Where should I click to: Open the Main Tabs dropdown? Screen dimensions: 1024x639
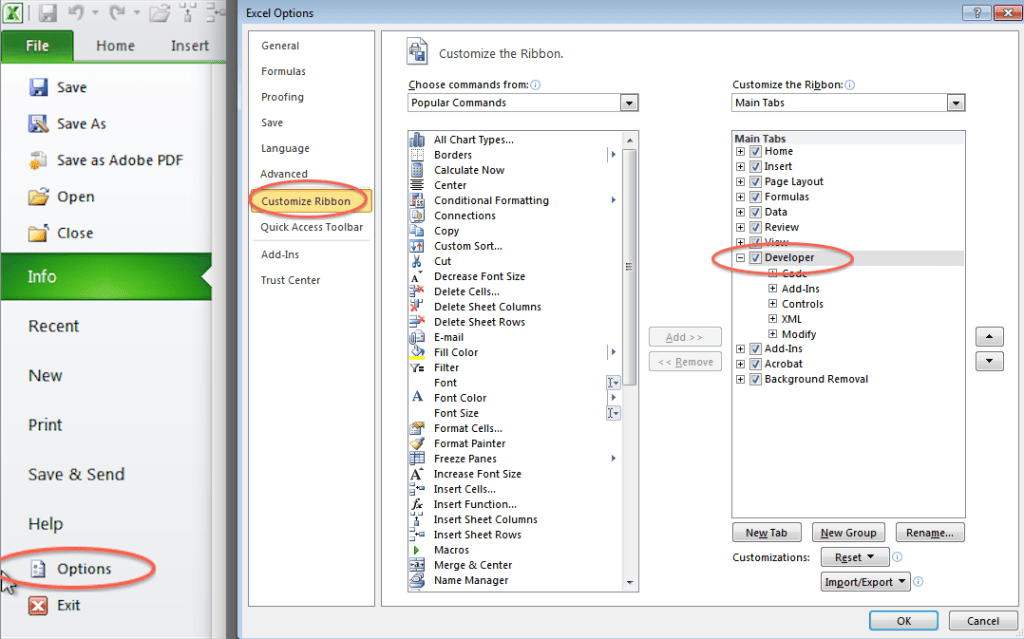(956, 102)
